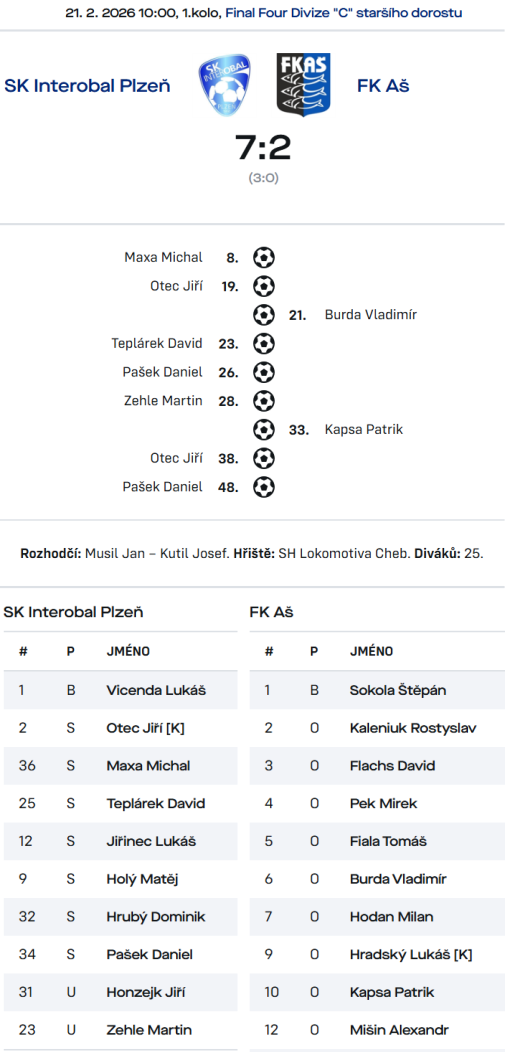Click the JMÉNO column header in the Plzeň table
The width and height of the screenshot is (505, 1052).
[x=128, y=651]
